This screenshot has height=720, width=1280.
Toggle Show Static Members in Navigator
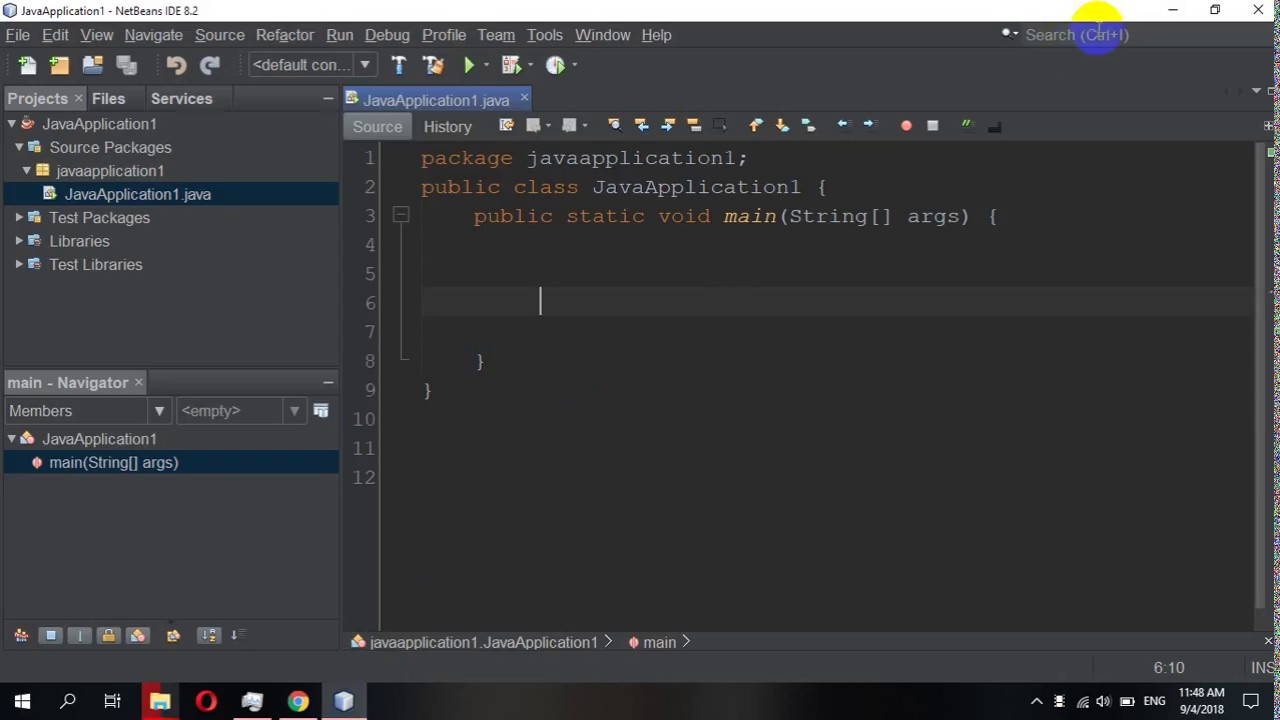[x=80, y=635]
